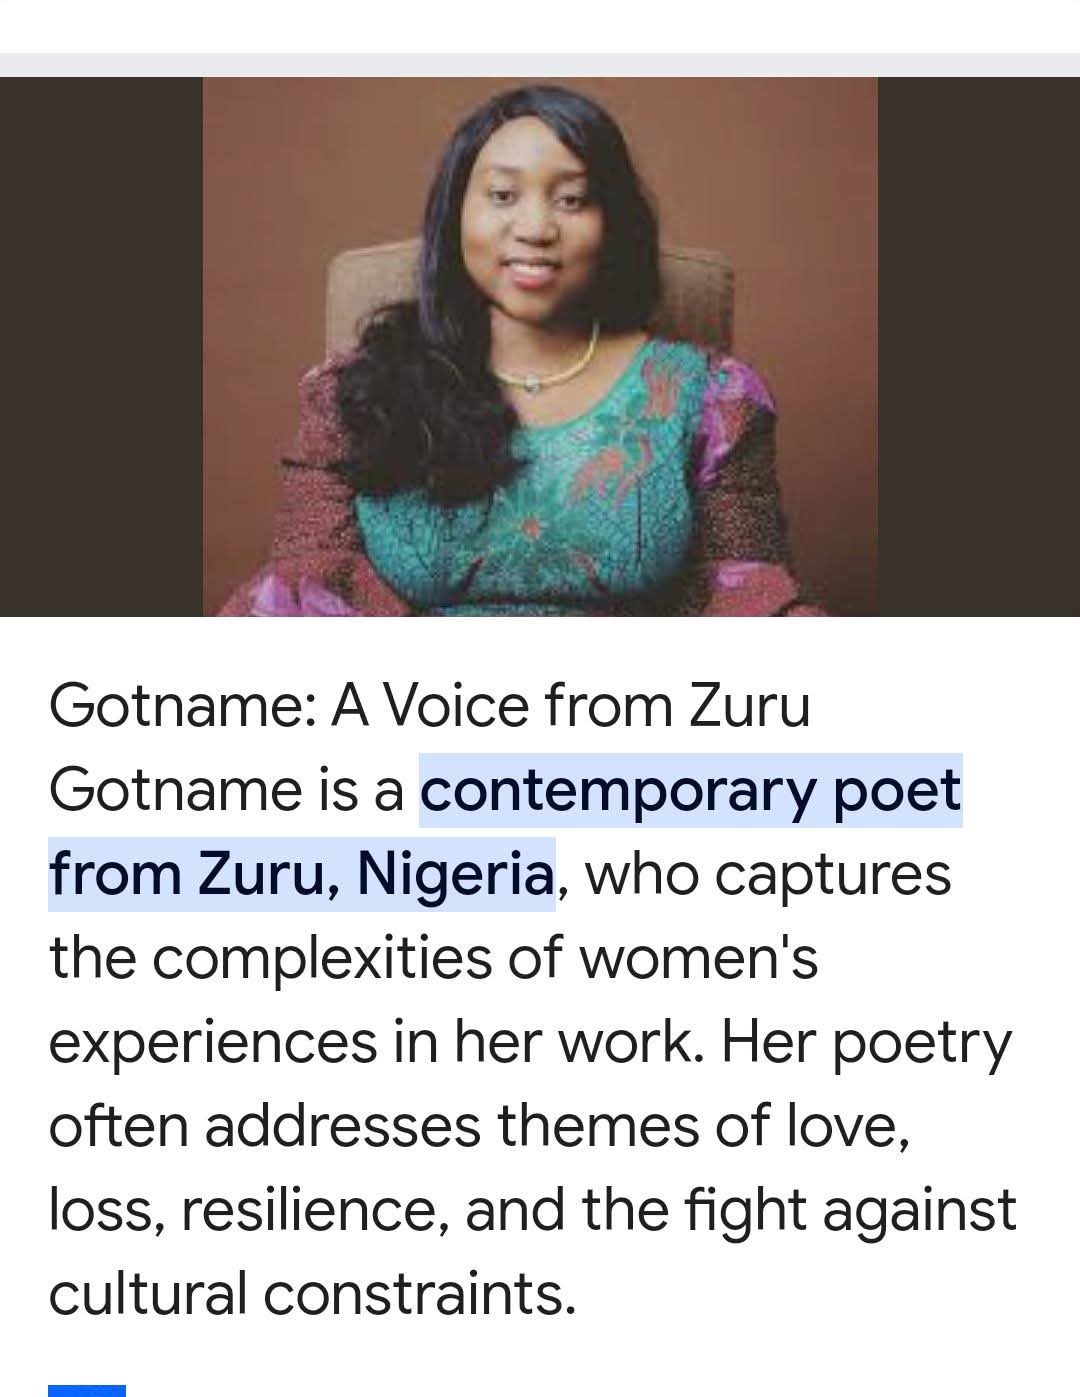Click the 'cultural constraints.' ending text
The width and height of the screenshot is (1080, 1397).
click(x=312, y=1294)
